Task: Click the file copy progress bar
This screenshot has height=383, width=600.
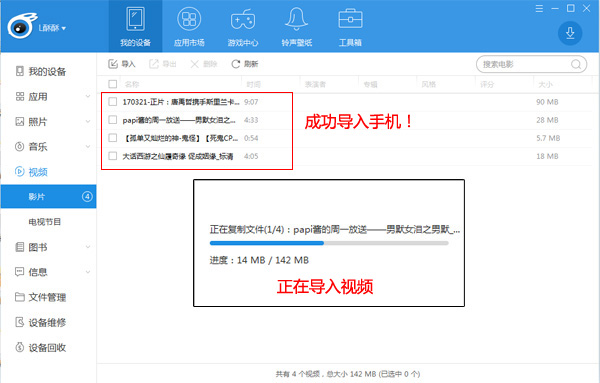Action: (x=329, y=243)
